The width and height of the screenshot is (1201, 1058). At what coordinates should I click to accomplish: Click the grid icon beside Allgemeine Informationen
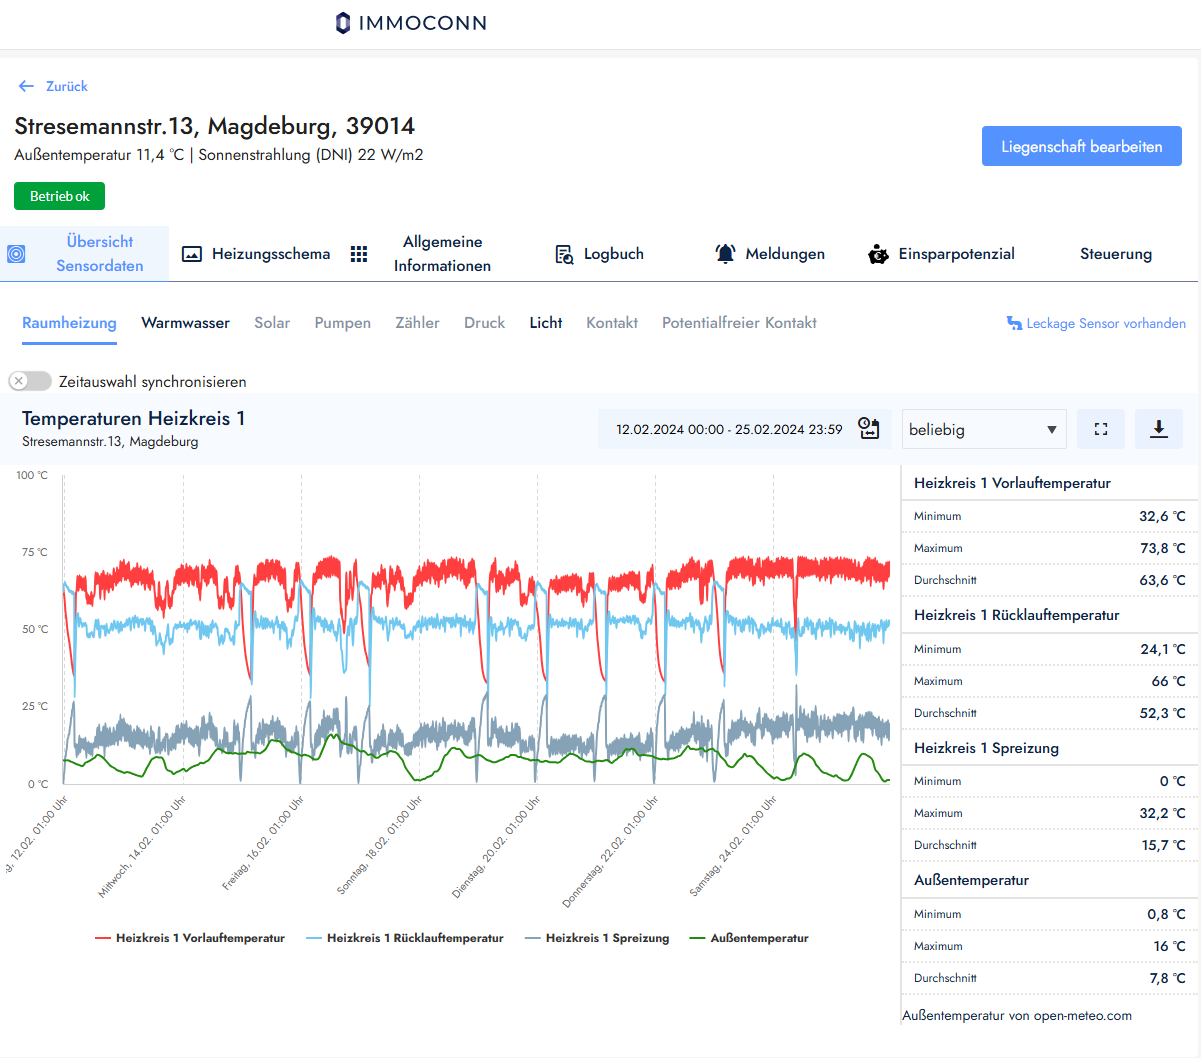(x=359, y=254)
